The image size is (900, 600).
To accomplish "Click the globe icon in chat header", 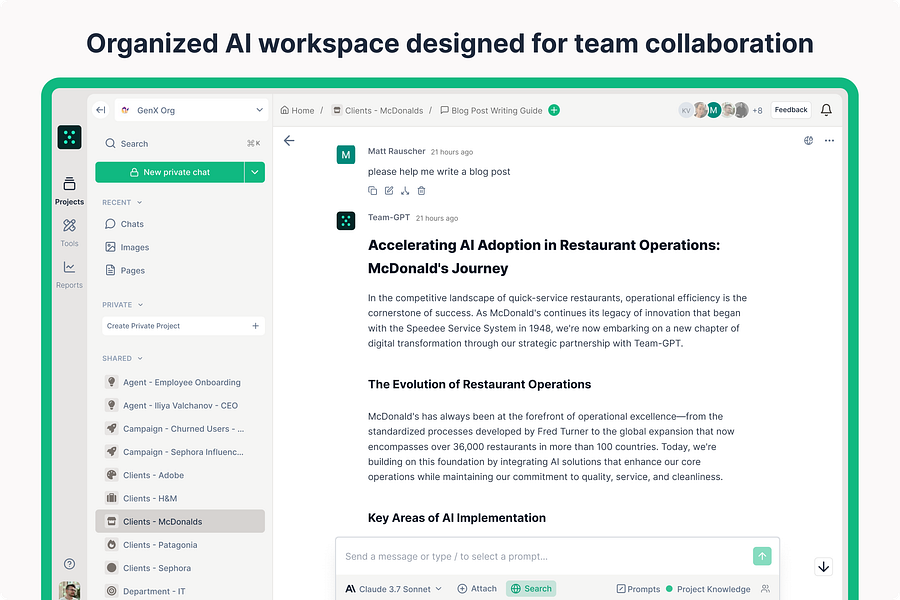I will click(809, 140).
